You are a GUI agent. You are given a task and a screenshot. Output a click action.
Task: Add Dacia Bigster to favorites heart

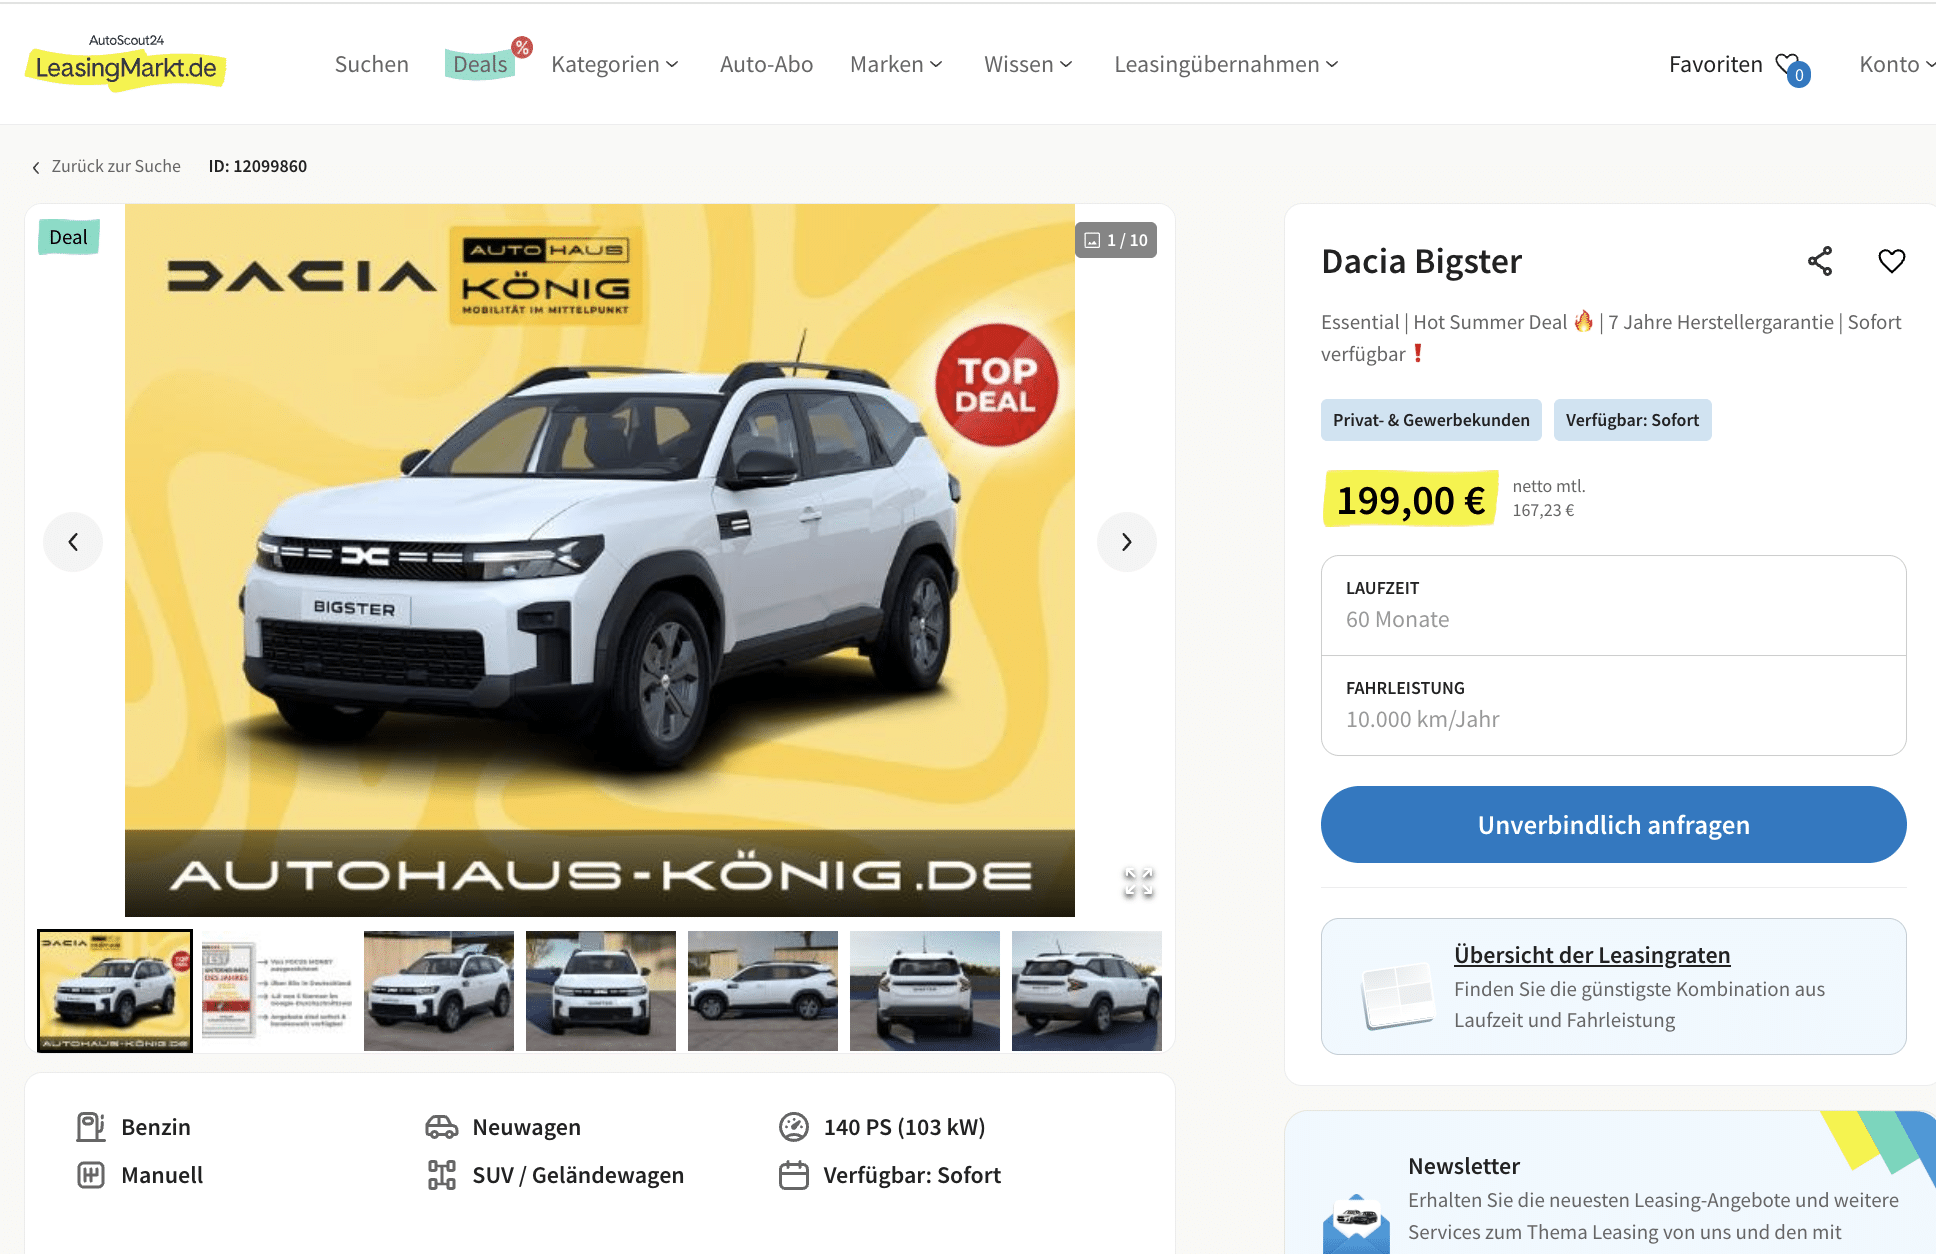pyautogui.click(x=1891, y=261)
